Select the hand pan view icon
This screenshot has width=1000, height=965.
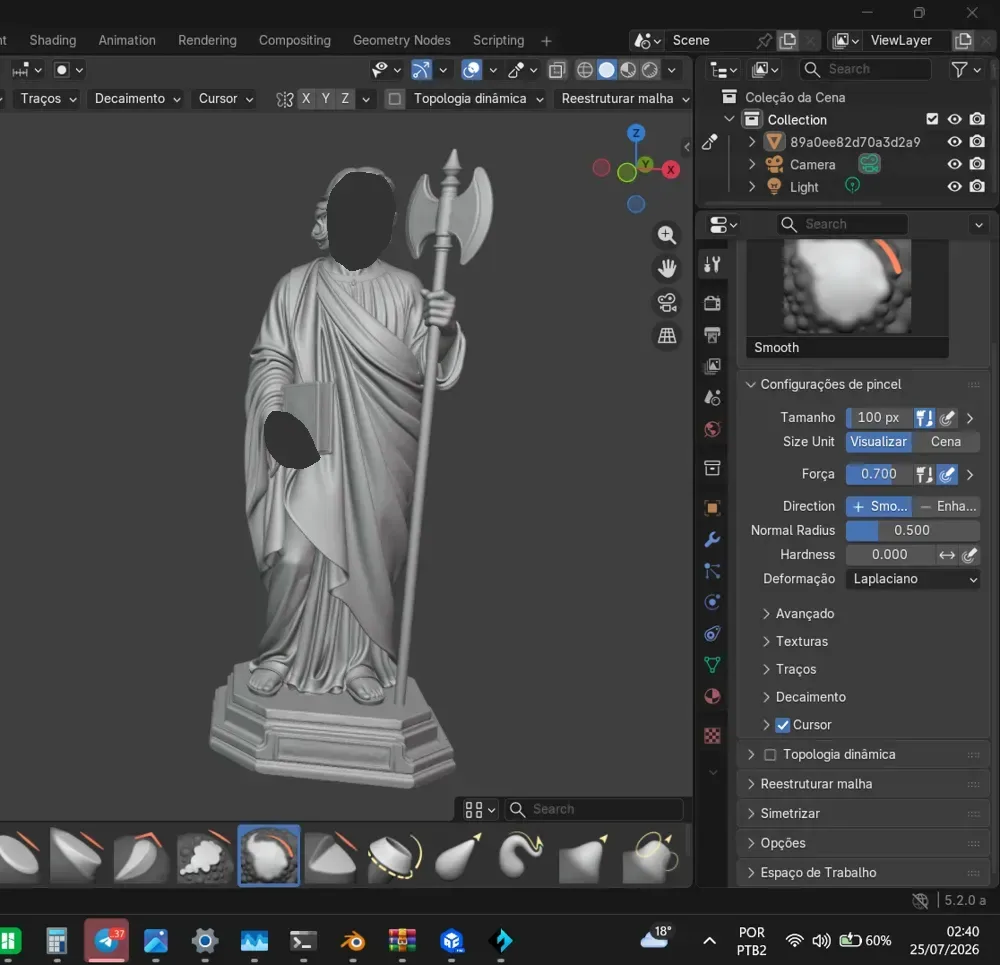click(x=666, y=269)
